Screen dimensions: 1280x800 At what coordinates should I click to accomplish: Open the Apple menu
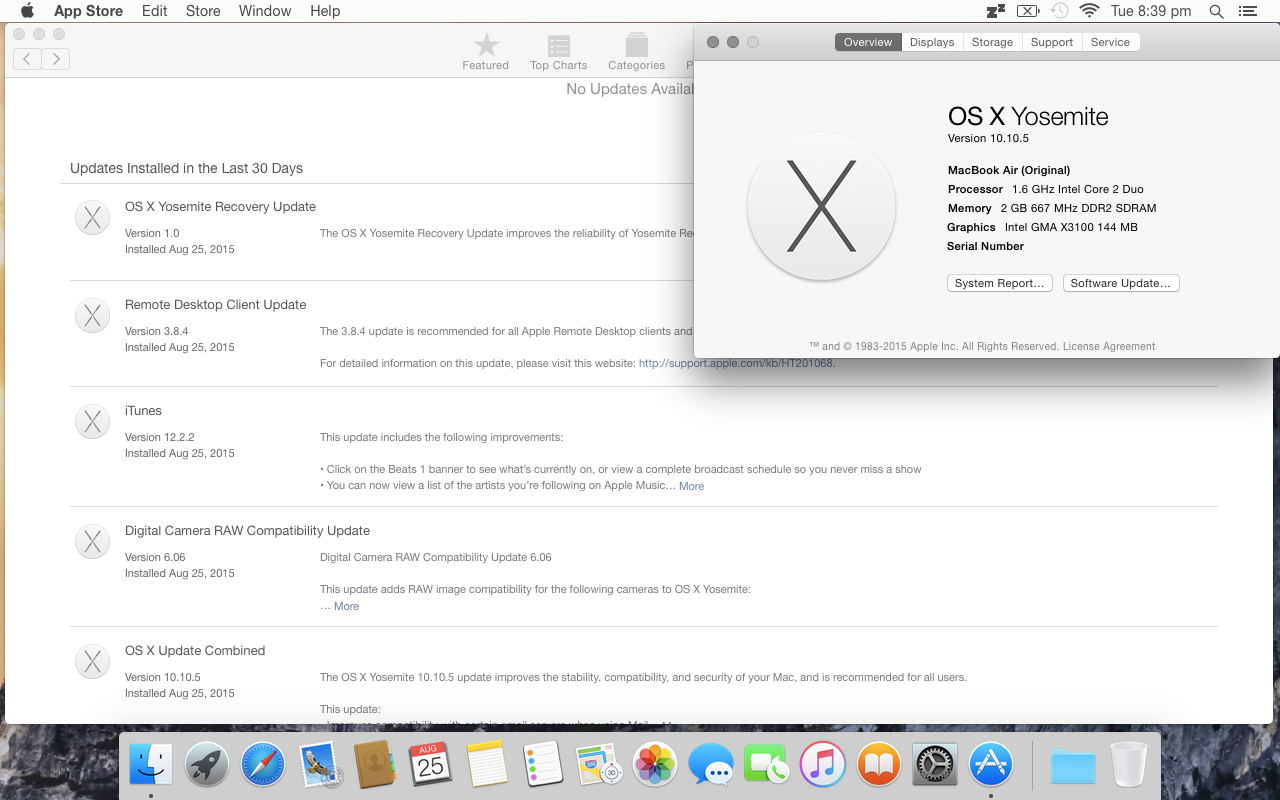click(27, 11)
